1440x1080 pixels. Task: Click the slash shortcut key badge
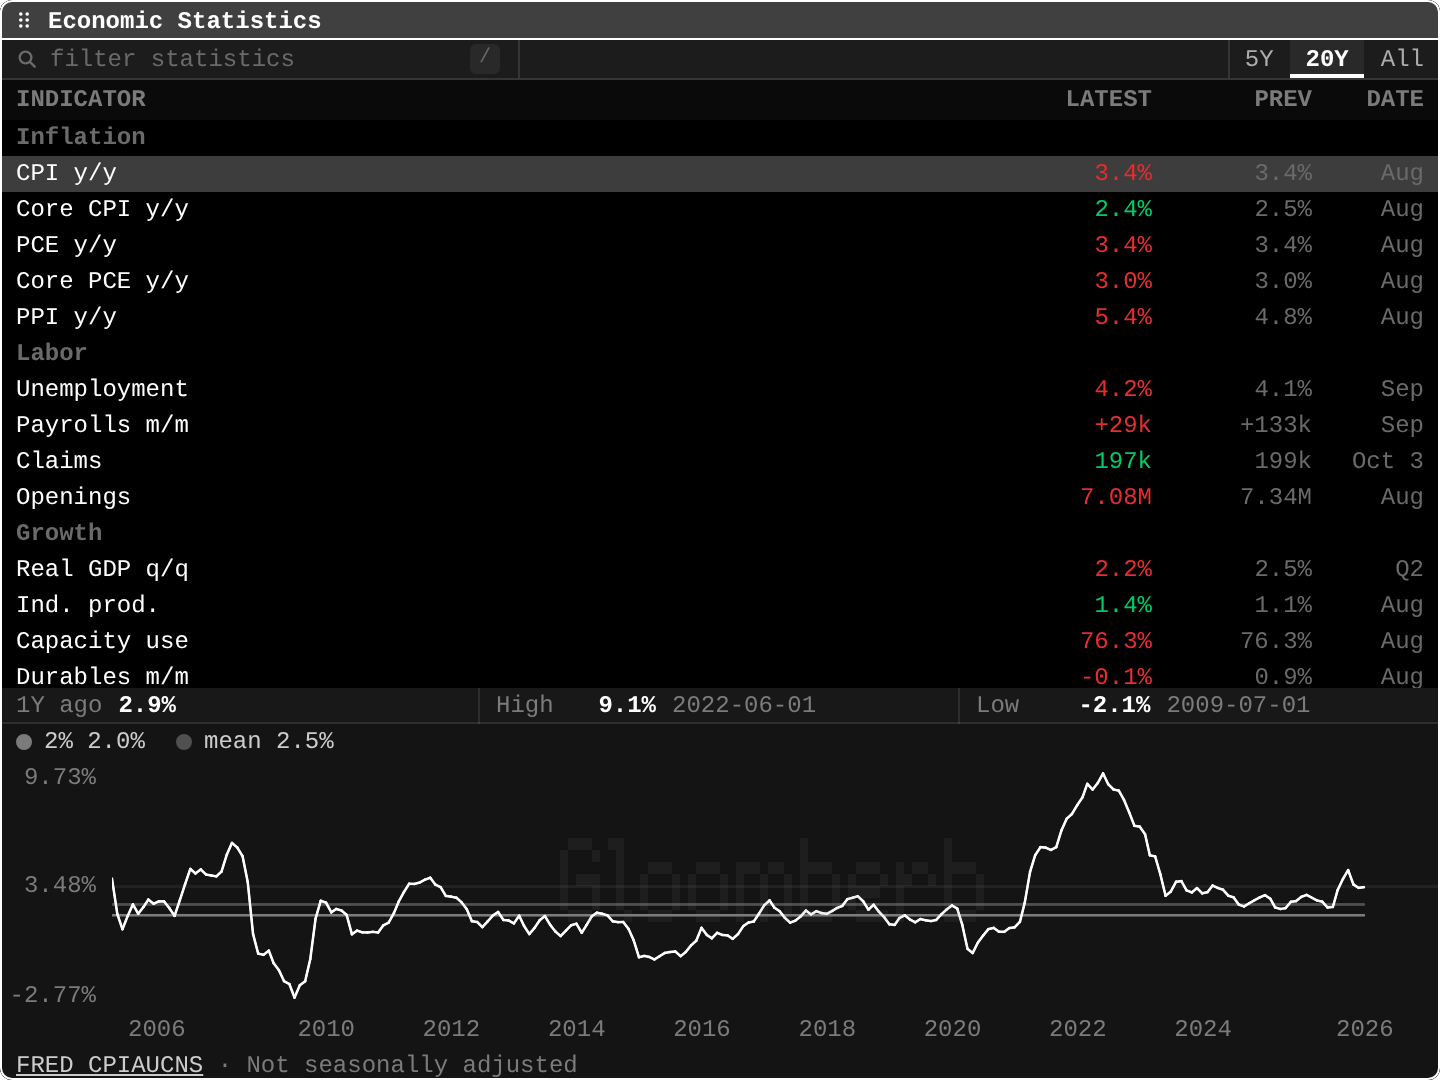[x=484, y=58]
